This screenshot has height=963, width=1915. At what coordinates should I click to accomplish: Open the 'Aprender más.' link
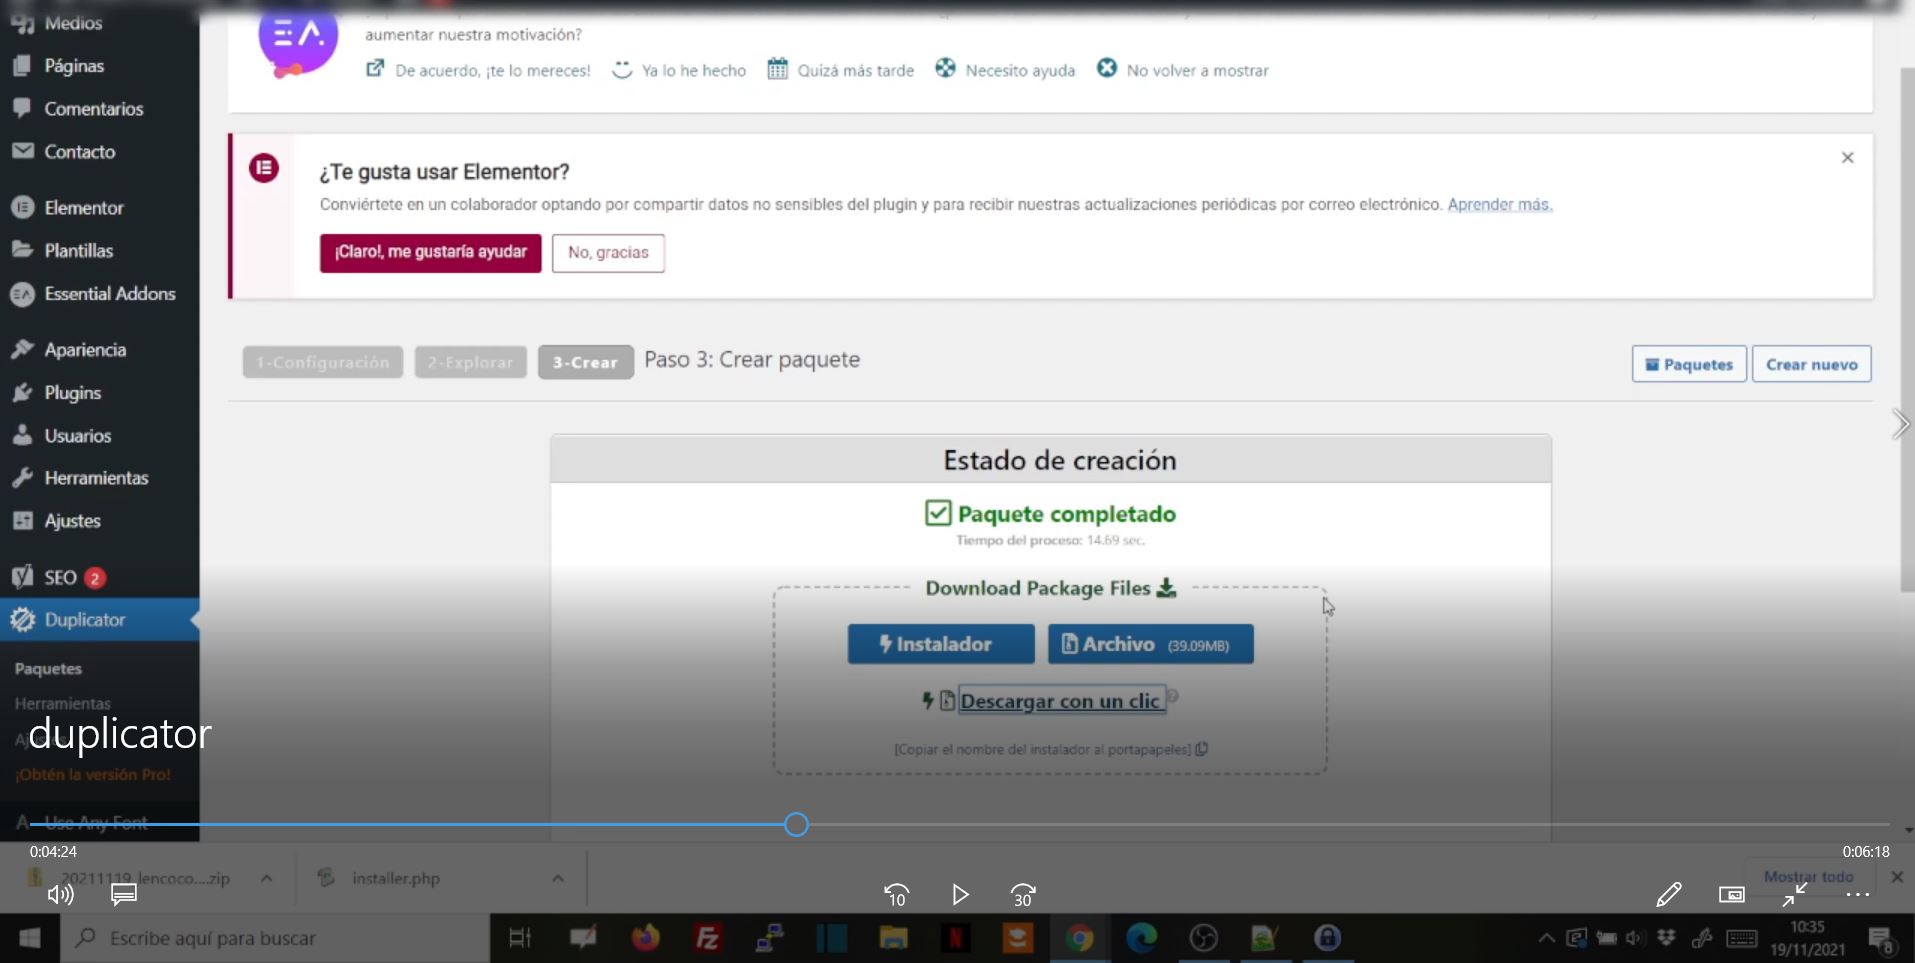coord(1499,204)
